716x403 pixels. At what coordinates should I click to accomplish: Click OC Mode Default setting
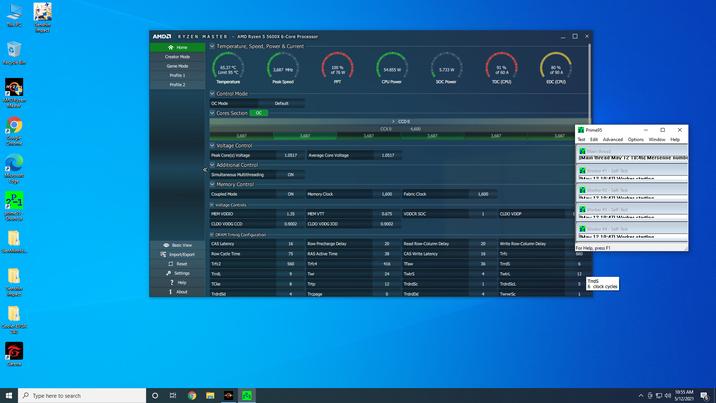pos(281,104)
